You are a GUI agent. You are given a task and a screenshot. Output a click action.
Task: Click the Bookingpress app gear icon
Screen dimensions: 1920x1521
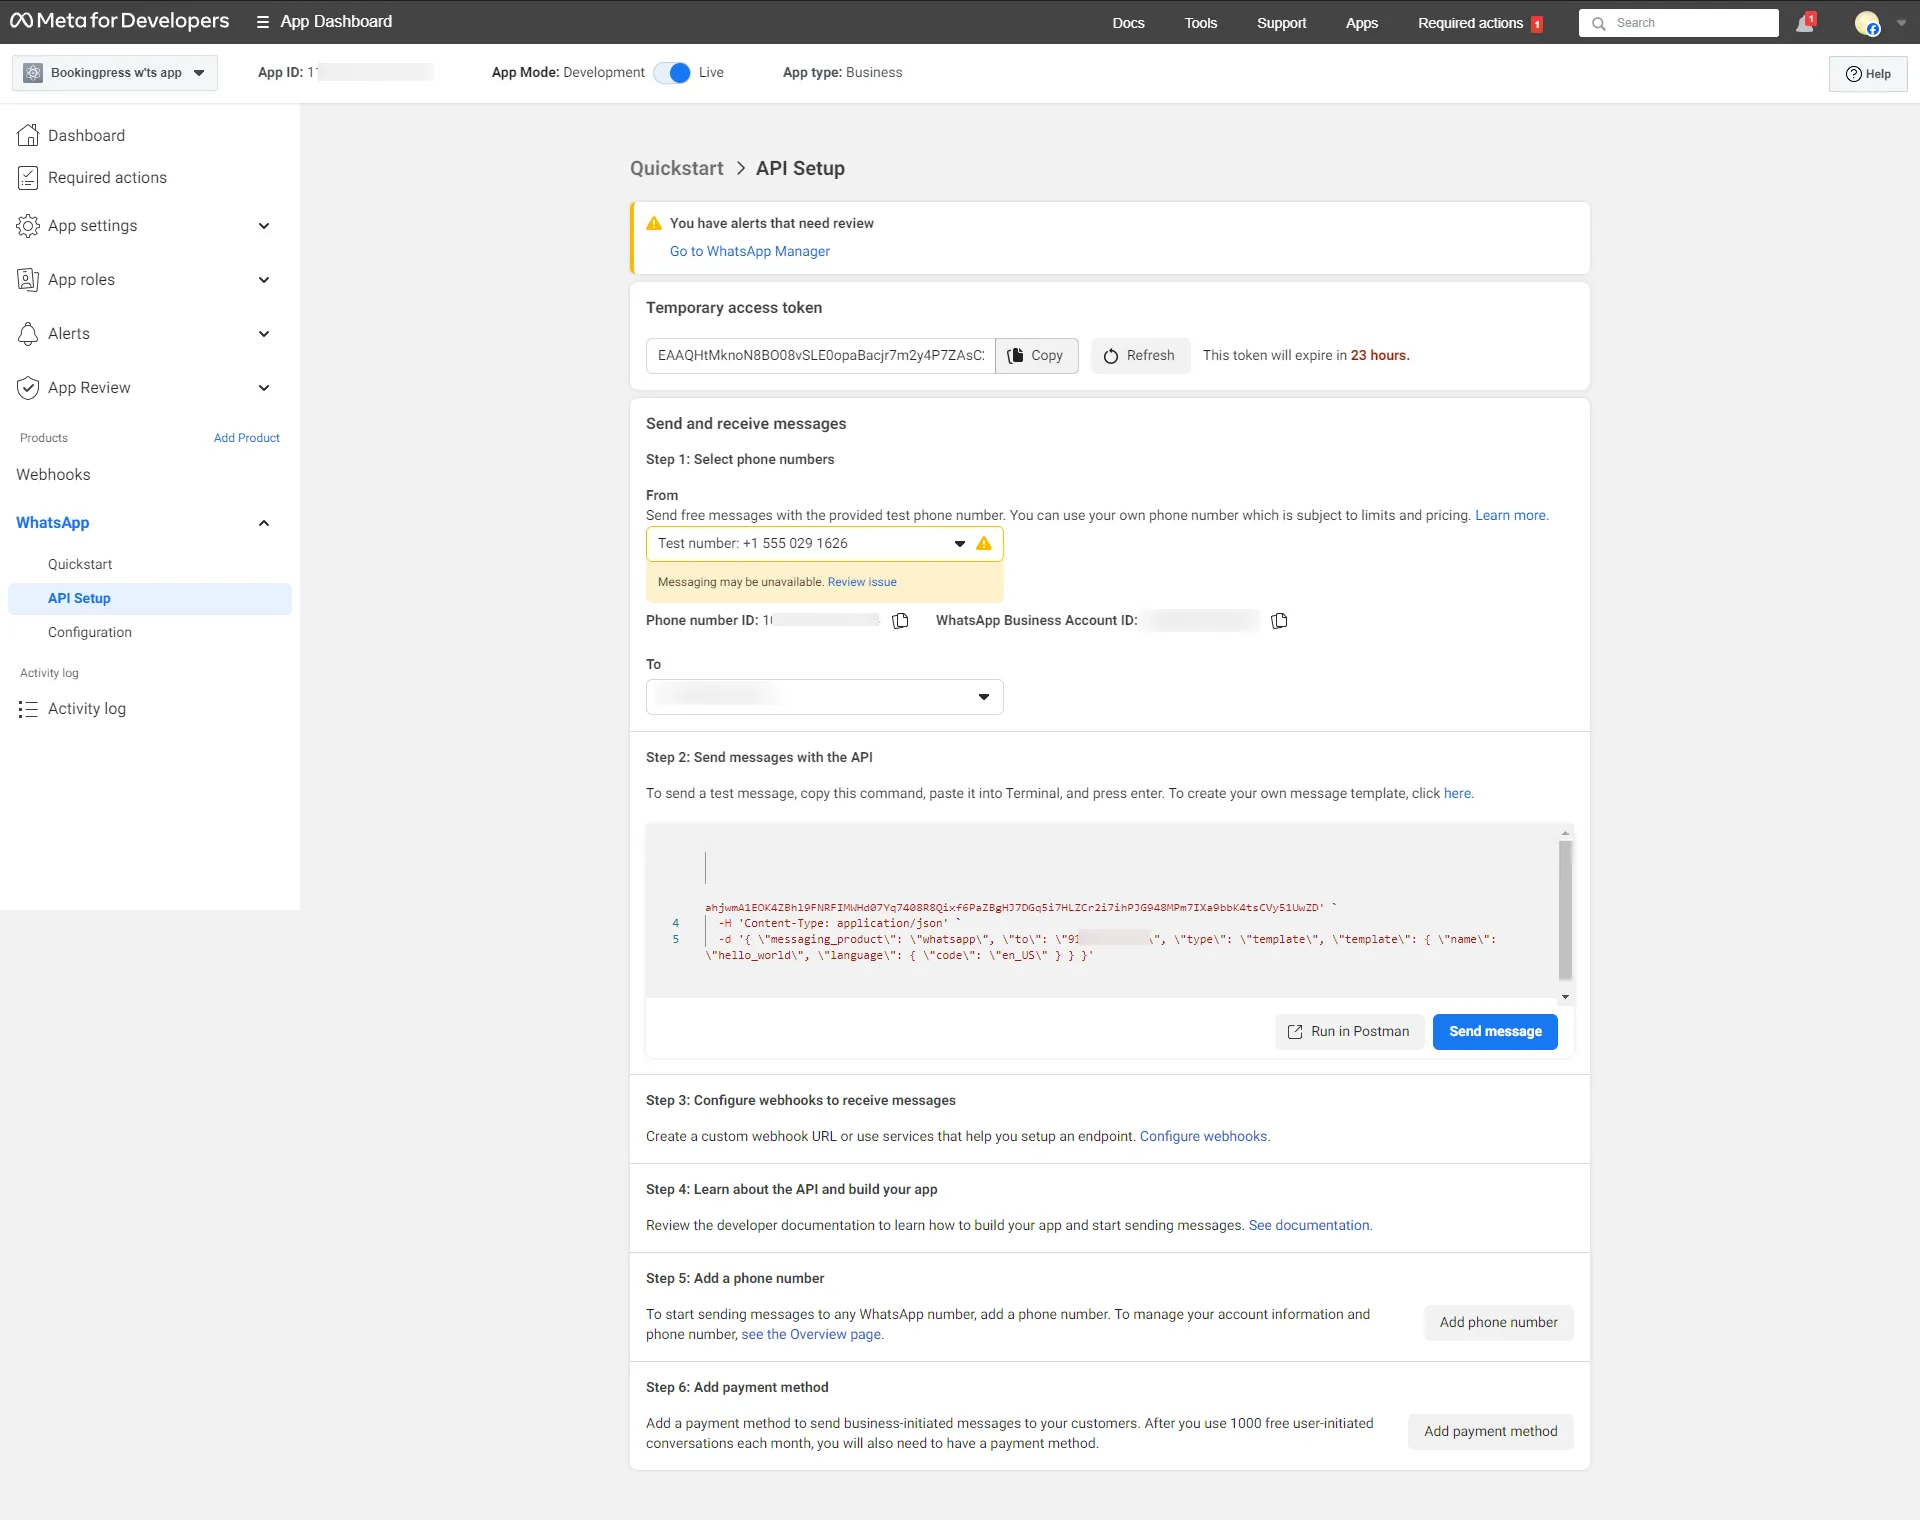pos(33,73)
